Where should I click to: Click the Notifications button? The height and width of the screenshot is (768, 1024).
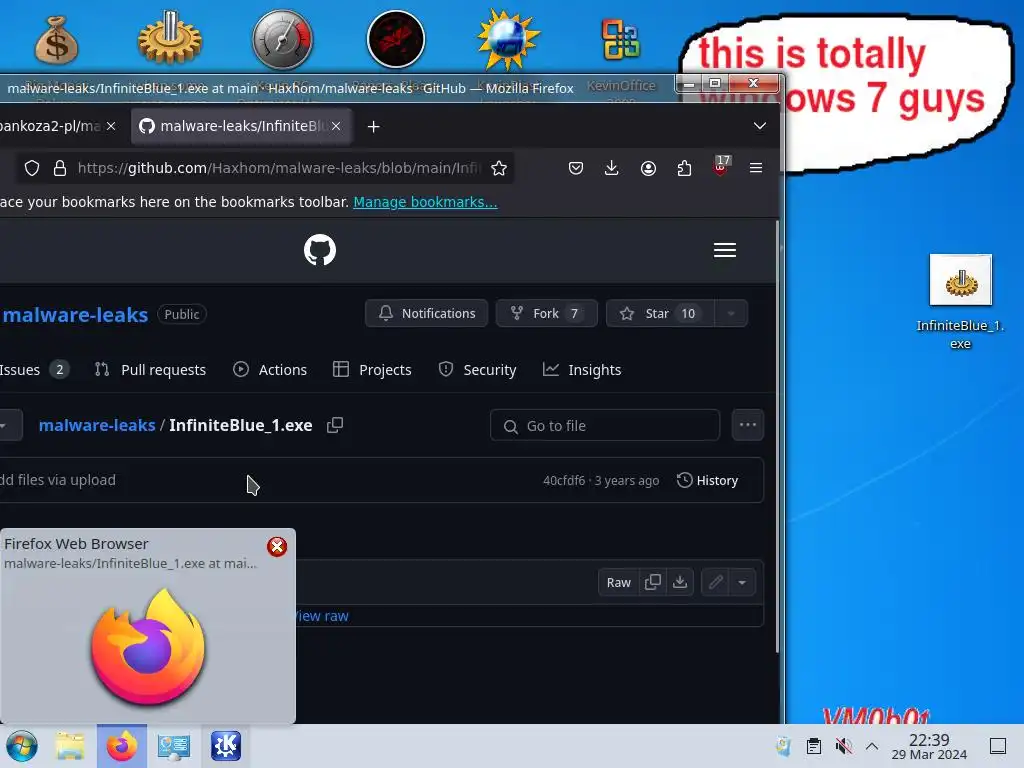tap(426, 313)
